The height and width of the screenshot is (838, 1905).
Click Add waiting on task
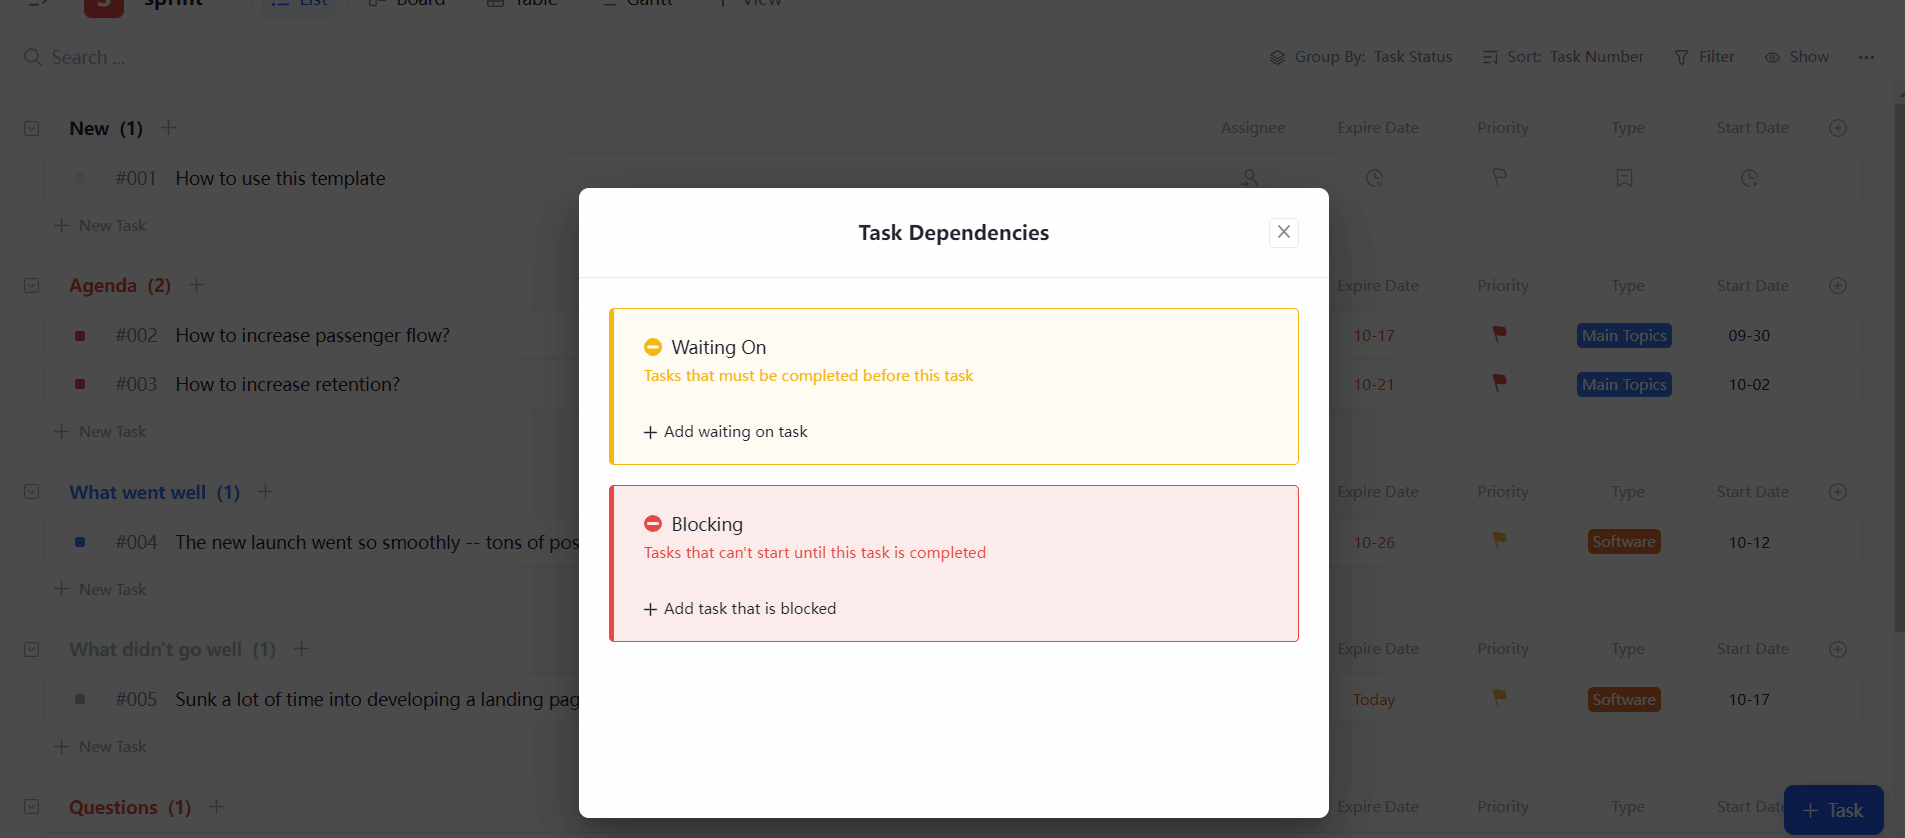pos(724,431)
